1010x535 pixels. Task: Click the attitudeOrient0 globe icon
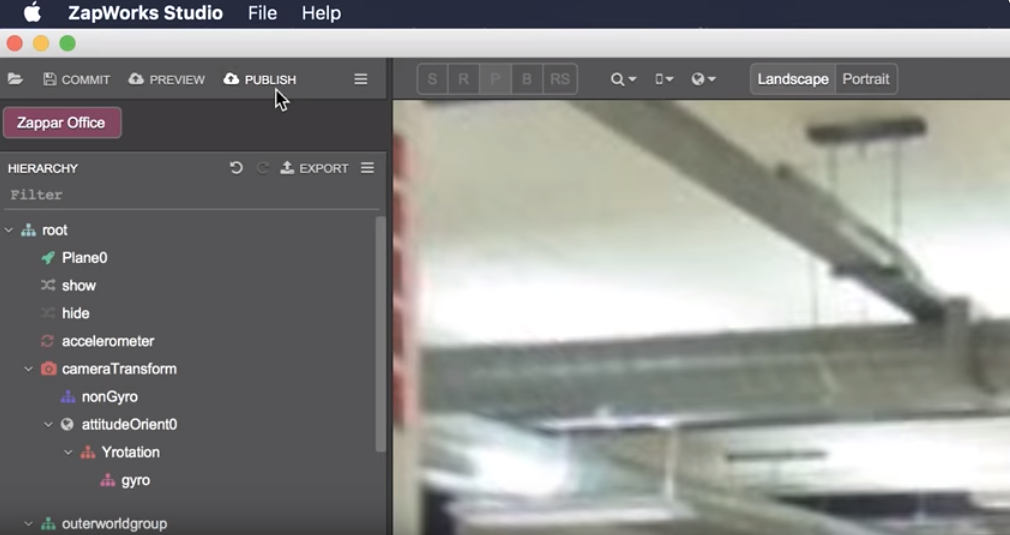(x=67, y=424)
